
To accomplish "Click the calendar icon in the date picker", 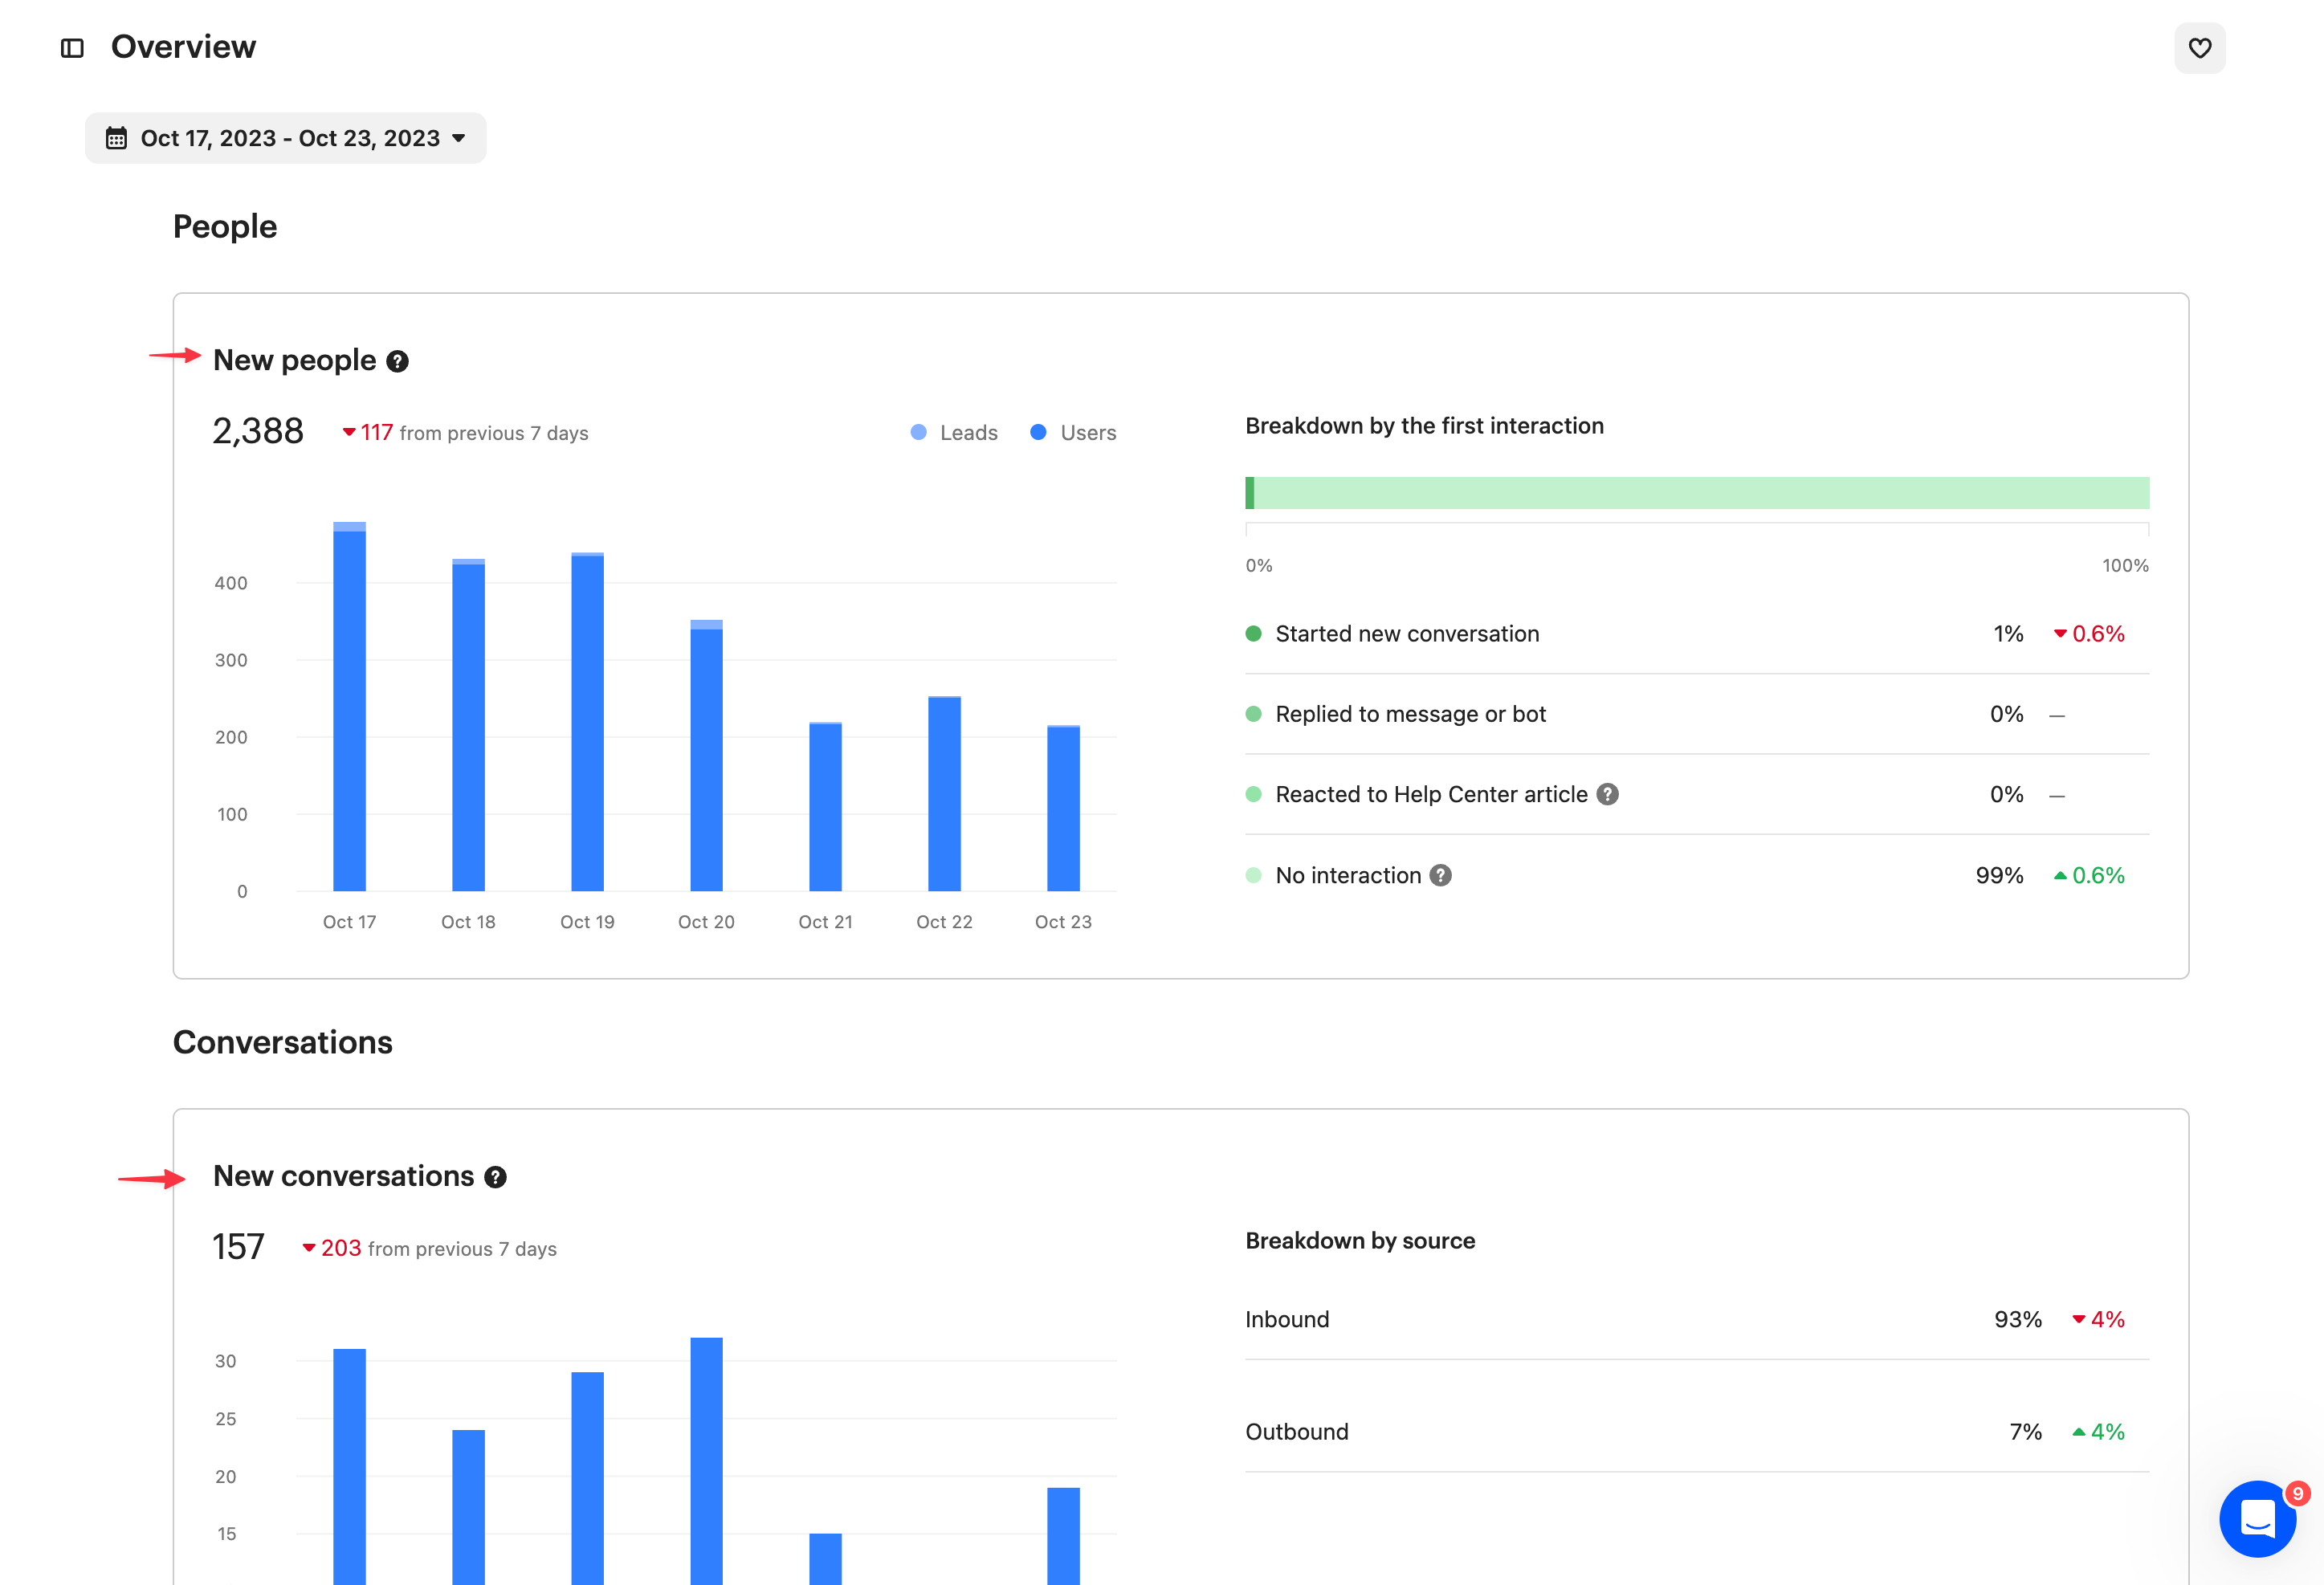I will click(115, 138).
